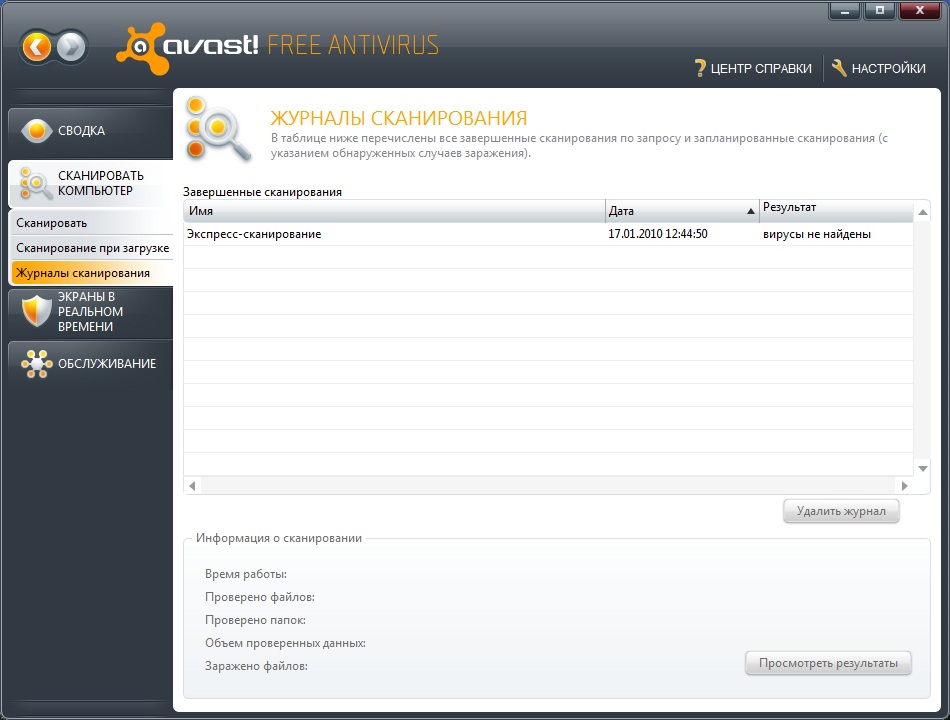Click the magnifier icon beside Сканировать компьютер
950x720 pixels.
pyautogui.click(x=35, y=184)
